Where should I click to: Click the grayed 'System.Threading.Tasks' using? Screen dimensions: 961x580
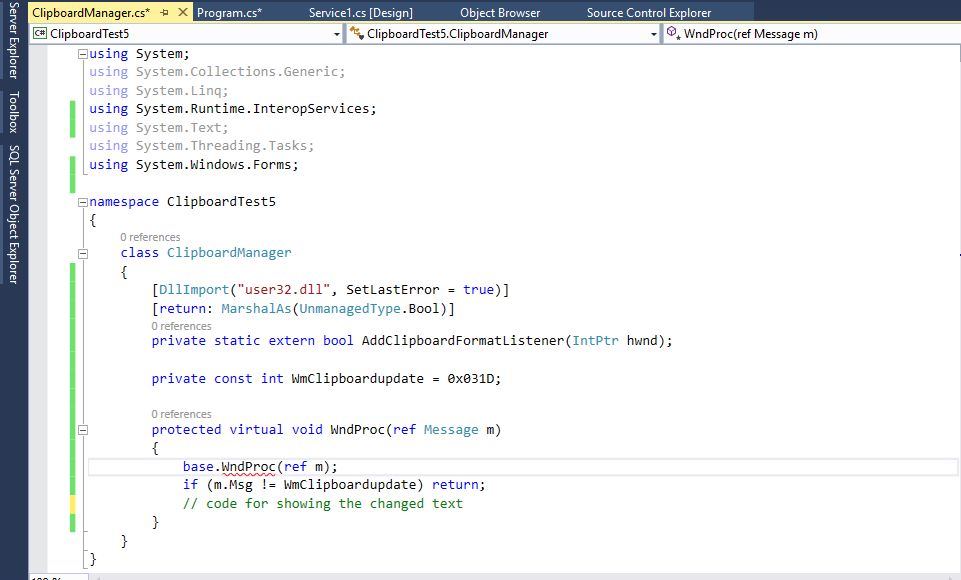224,146
